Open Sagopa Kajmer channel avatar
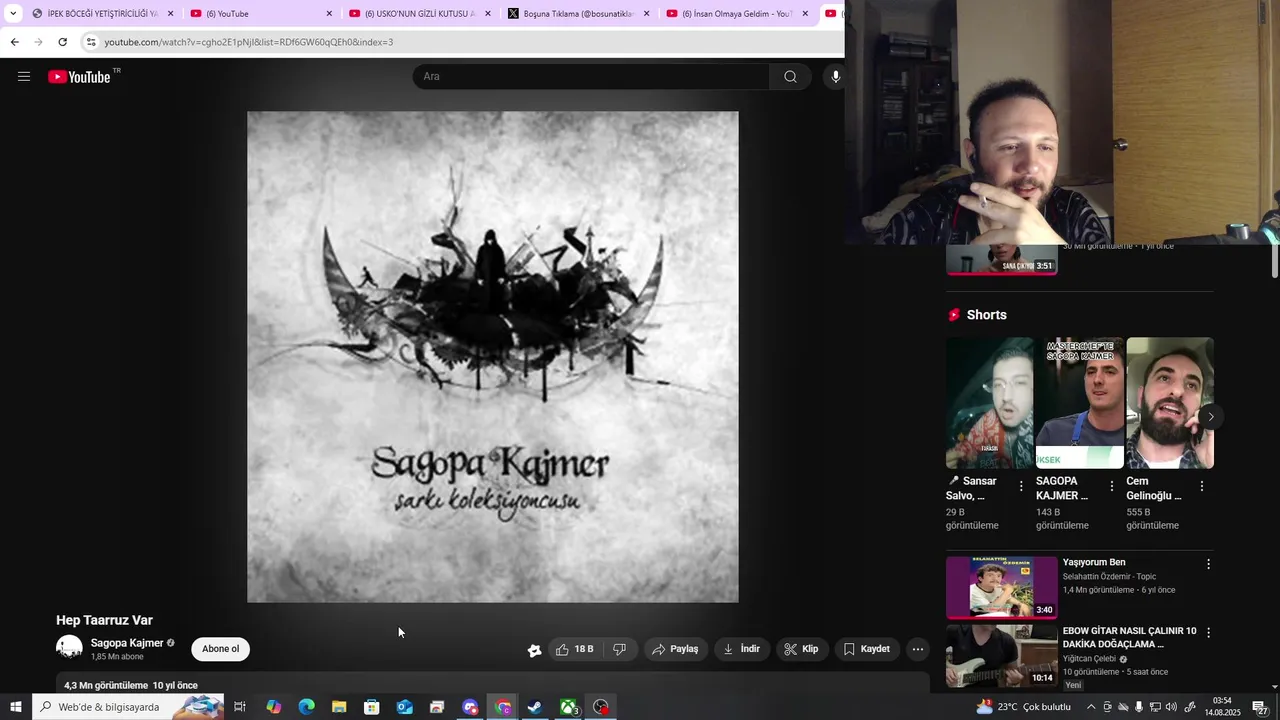1280x720 pixels. click(69, 649)
